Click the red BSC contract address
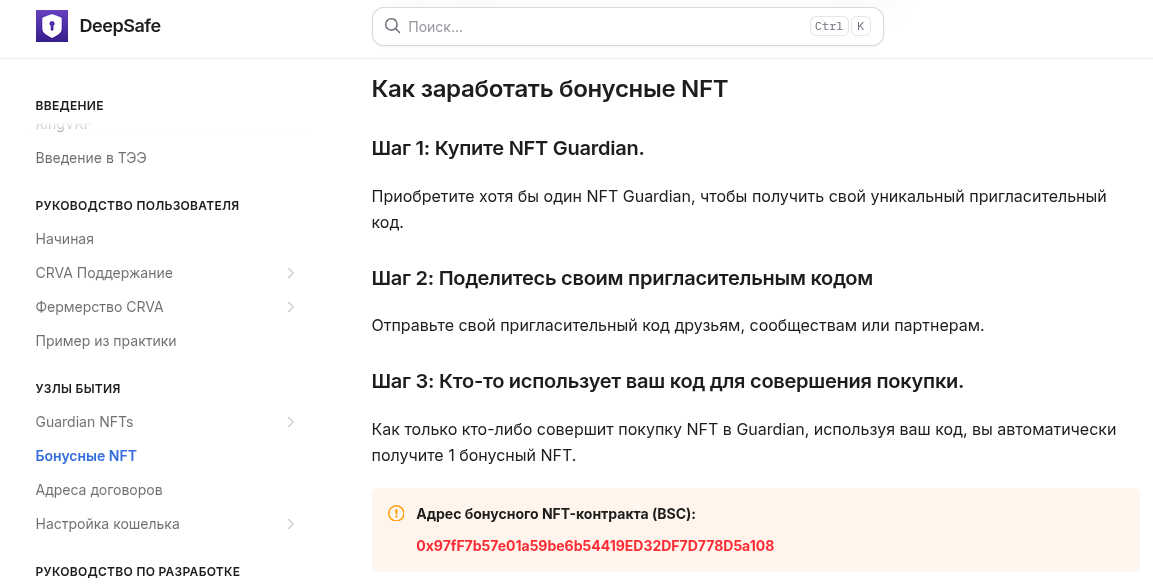 595,546
